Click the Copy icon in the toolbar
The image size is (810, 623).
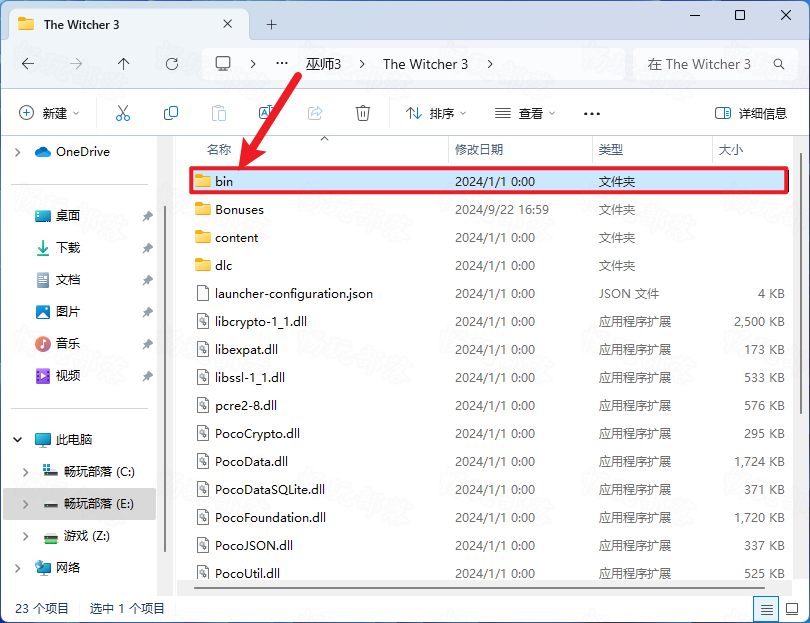click(170, 113)
